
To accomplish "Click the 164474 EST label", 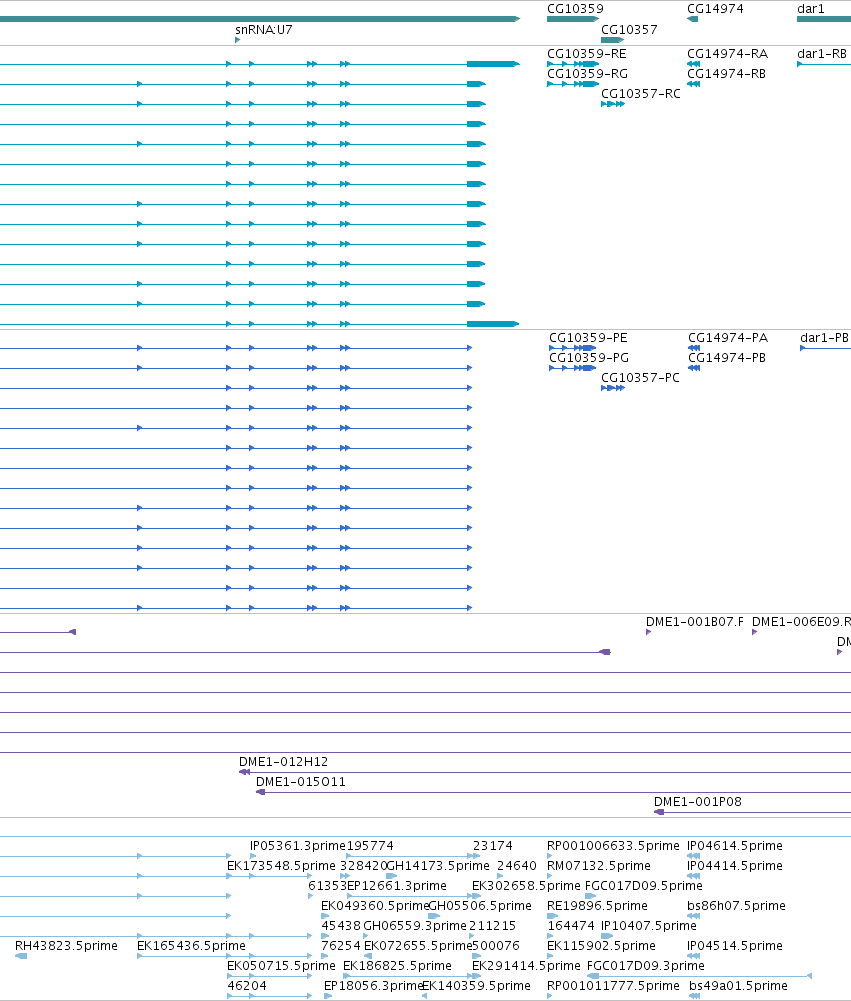I will (x=571, y=926).
